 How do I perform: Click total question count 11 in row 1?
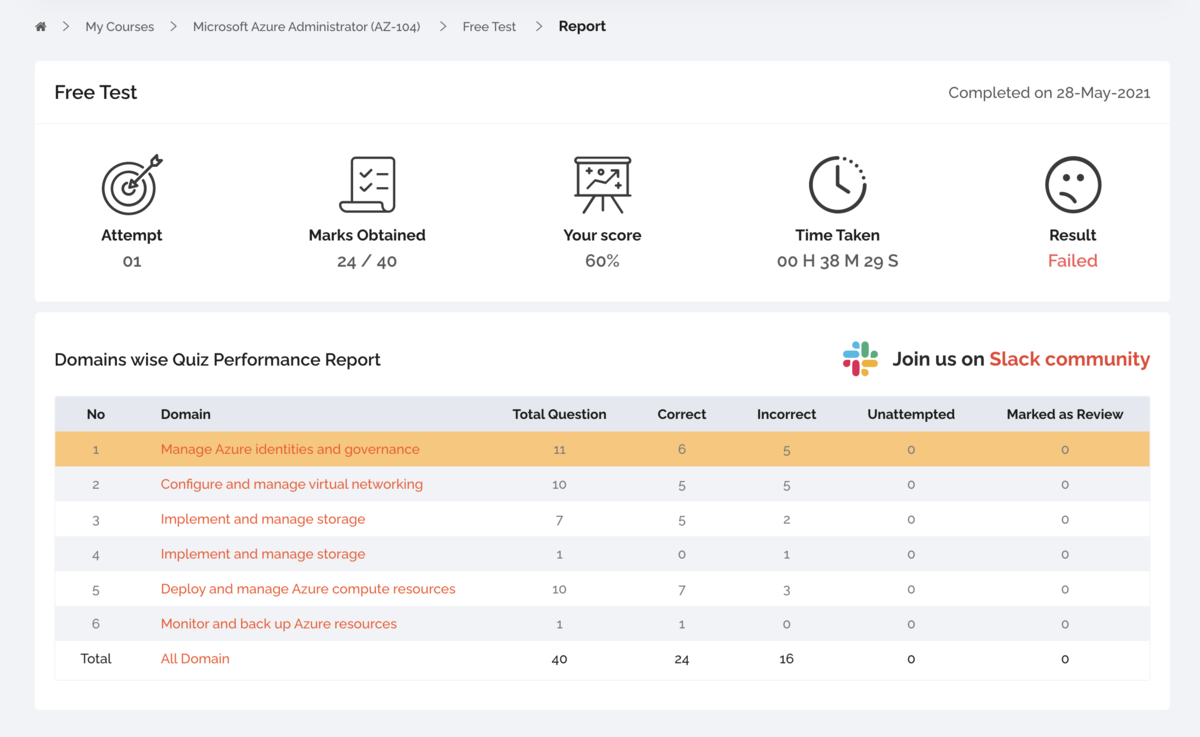(x=559, y=450)
